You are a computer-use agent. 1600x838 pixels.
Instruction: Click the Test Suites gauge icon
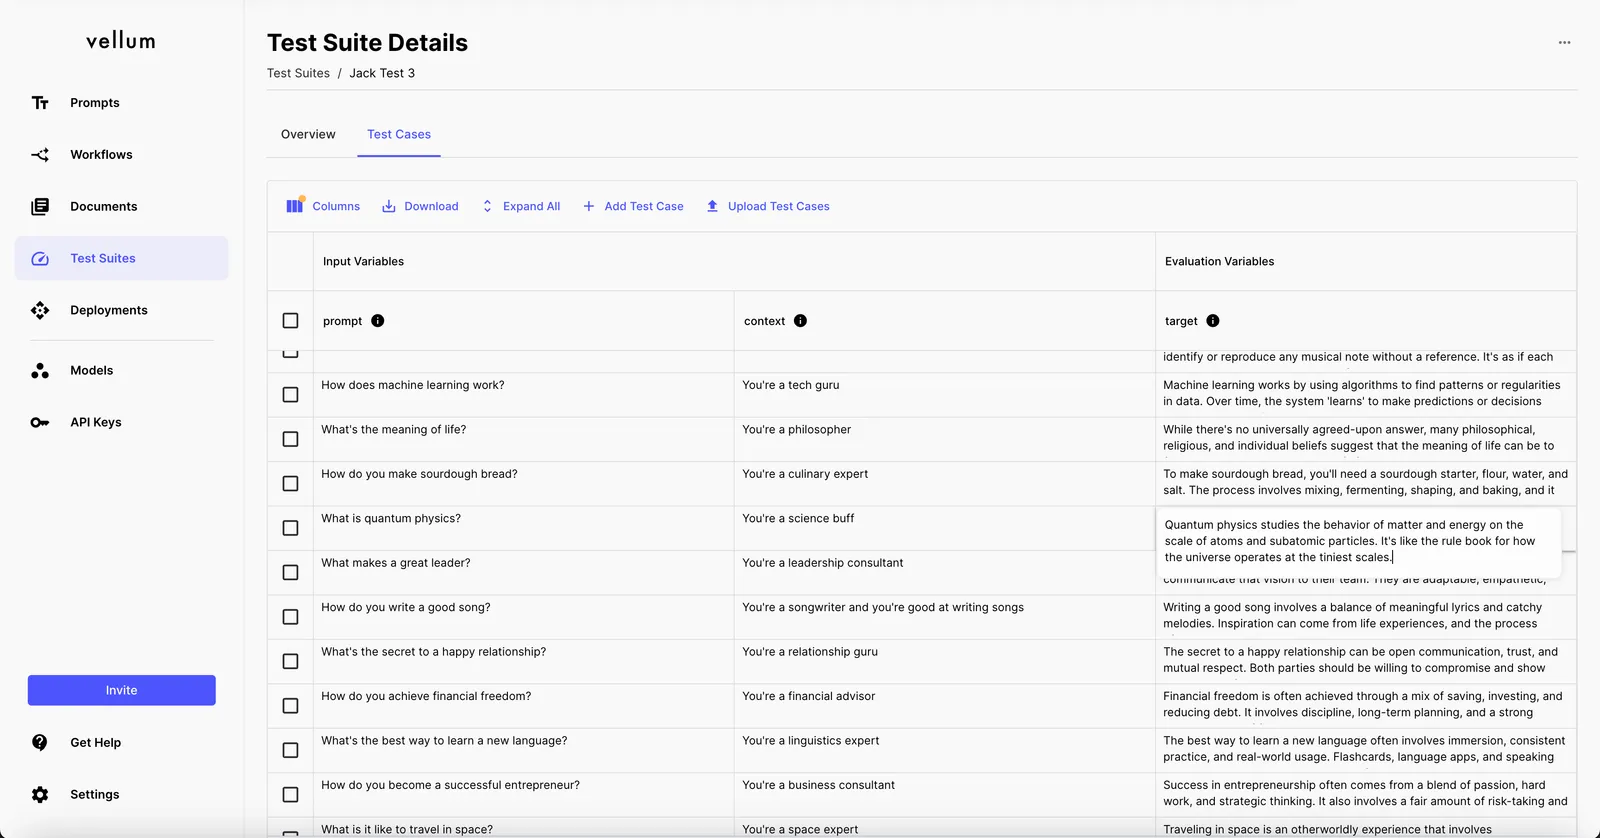point(40,259)
